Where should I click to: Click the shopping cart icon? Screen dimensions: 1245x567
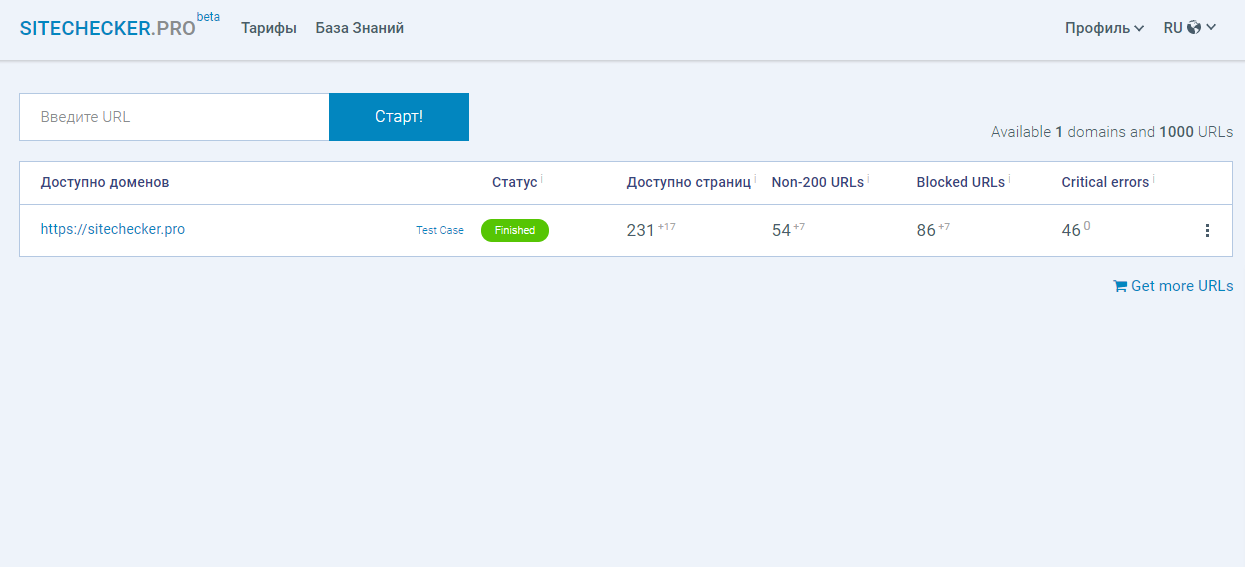tap(1120, 286)
